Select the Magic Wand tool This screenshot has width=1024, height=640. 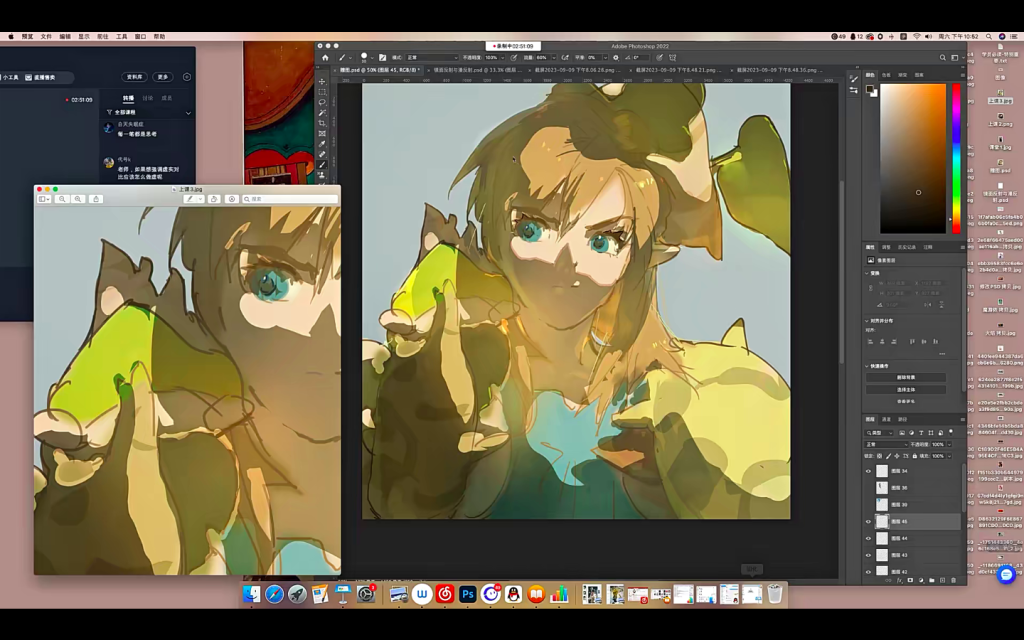[321, 112]
